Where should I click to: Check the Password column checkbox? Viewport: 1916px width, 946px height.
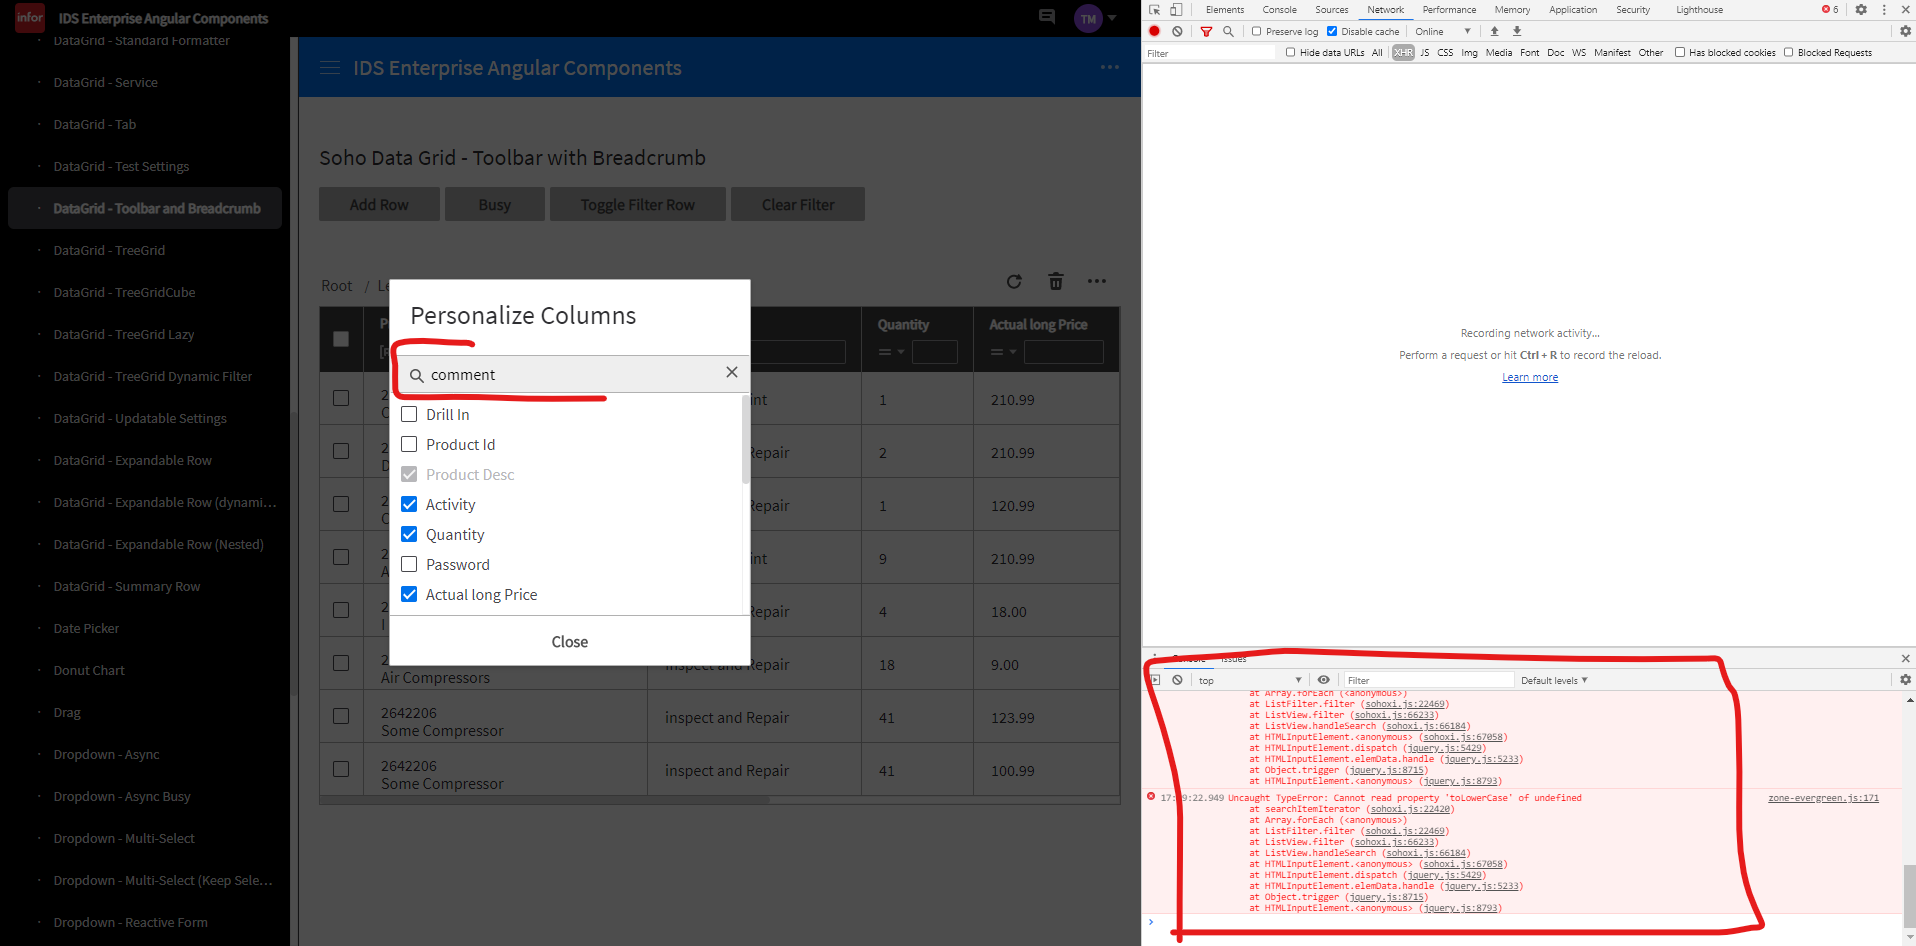coord(409,564)
